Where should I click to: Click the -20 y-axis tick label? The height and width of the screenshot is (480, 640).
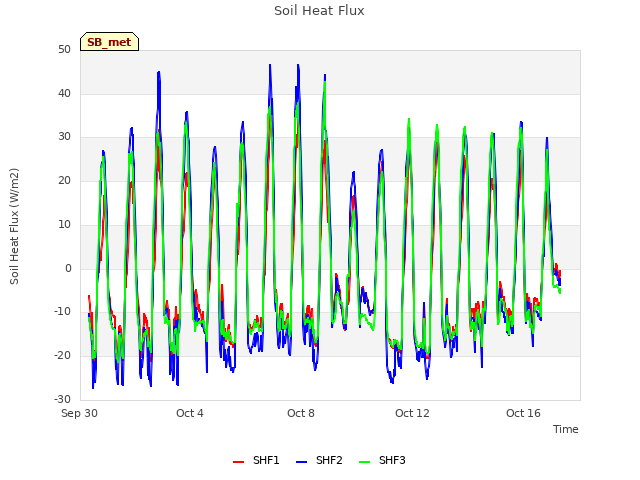coord(62,356)
